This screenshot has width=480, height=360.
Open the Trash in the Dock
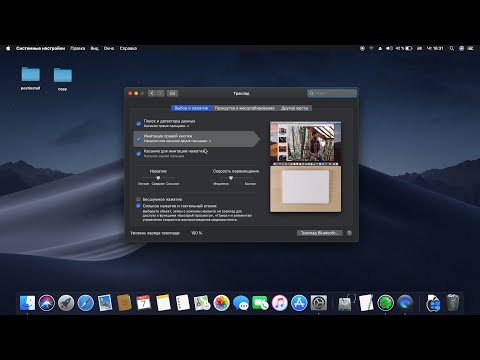pos(453,302)
